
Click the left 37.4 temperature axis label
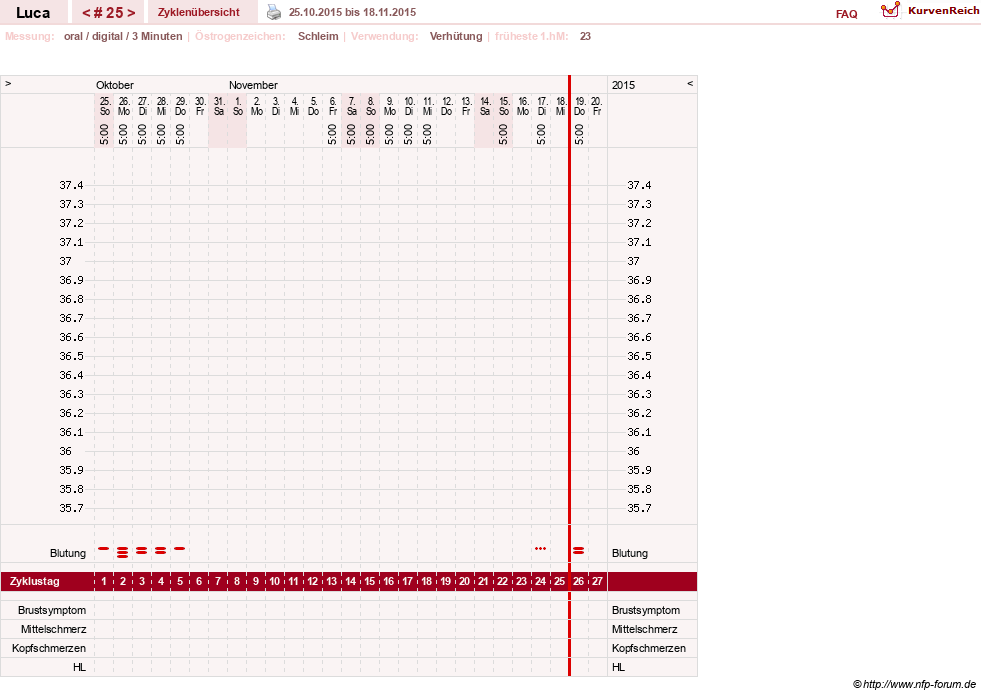click(x=71, y=185)
